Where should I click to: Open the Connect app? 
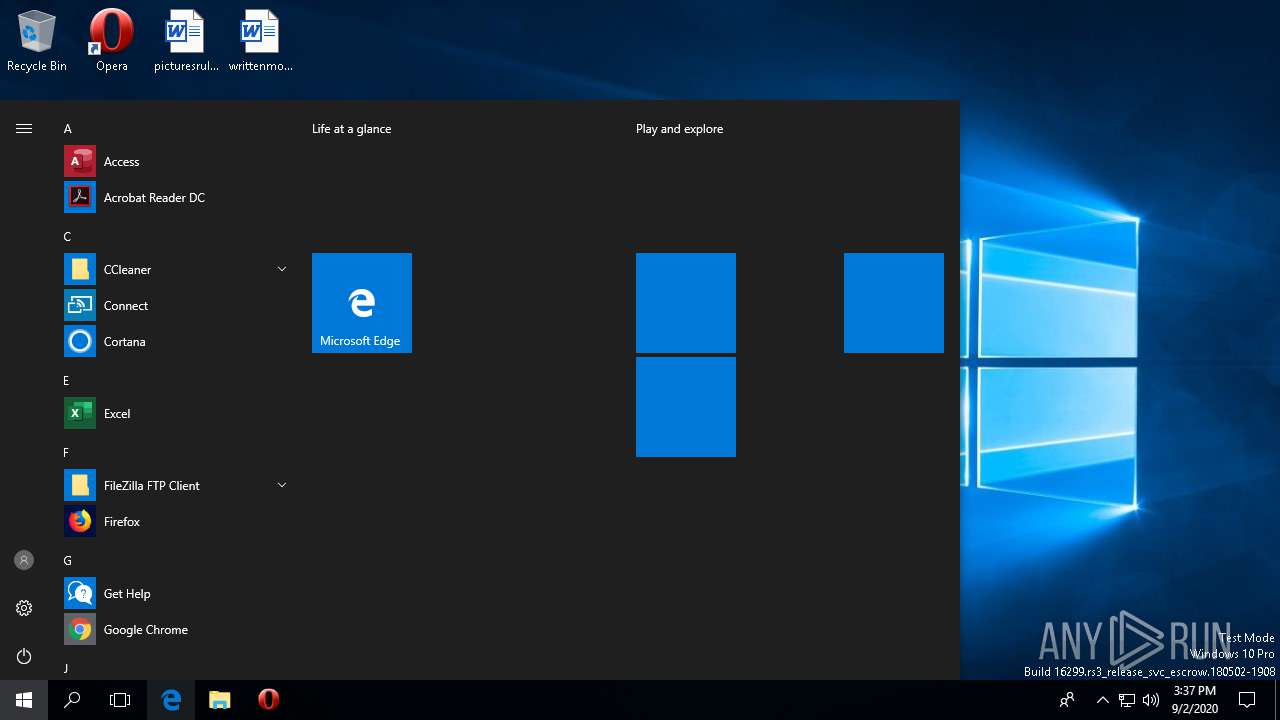tap(176, 306)
